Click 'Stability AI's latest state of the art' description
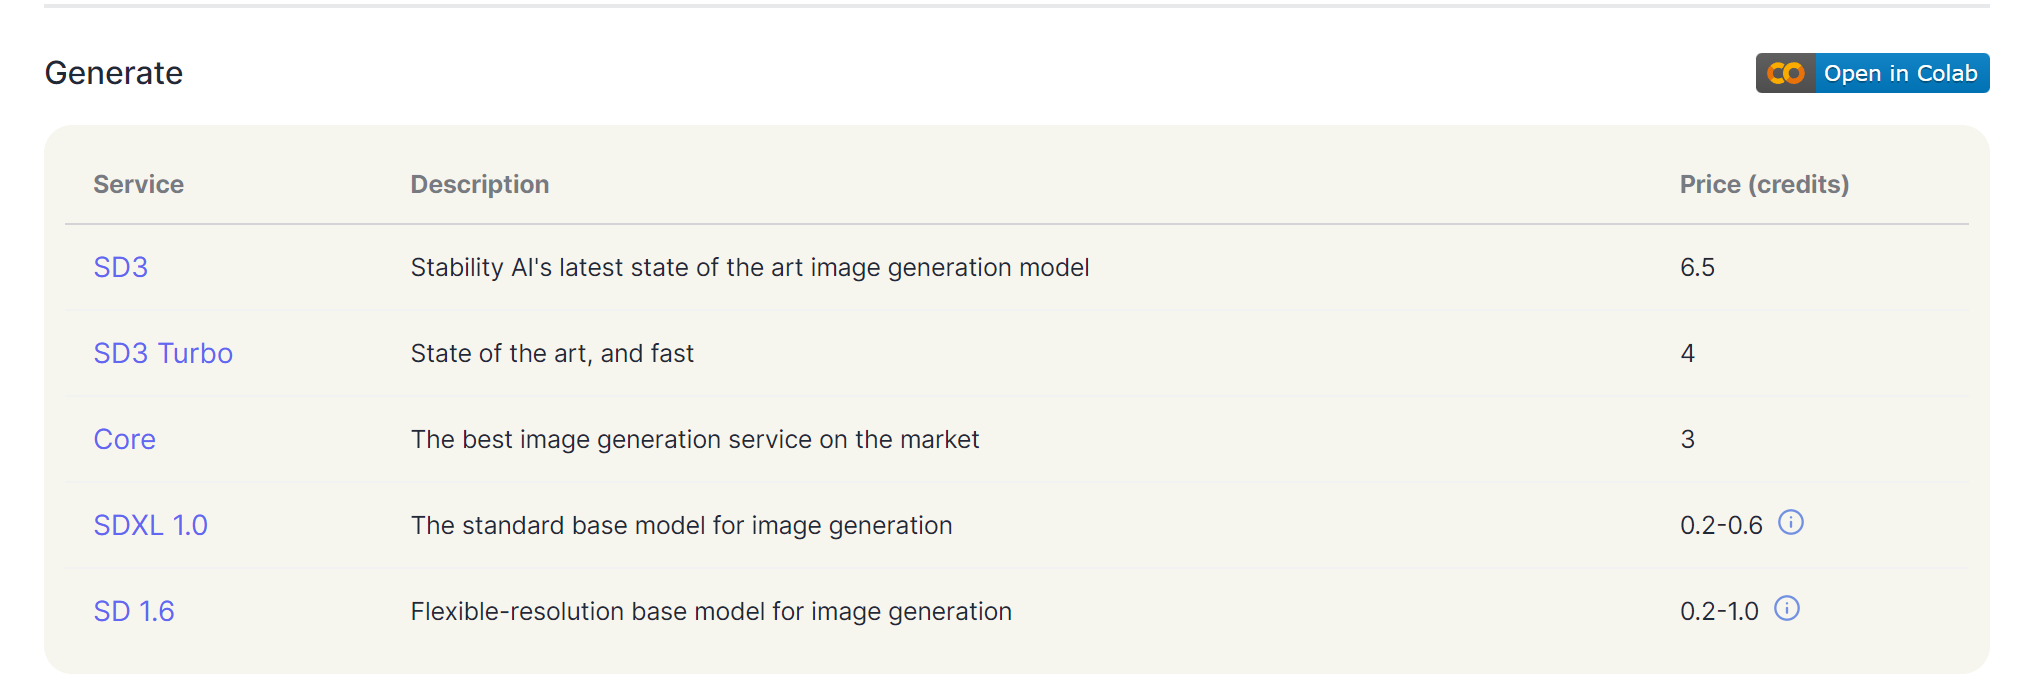Image resolution: width=2021 pixels, height=695 pixels. pyautogui.click(x=750, y=267)
